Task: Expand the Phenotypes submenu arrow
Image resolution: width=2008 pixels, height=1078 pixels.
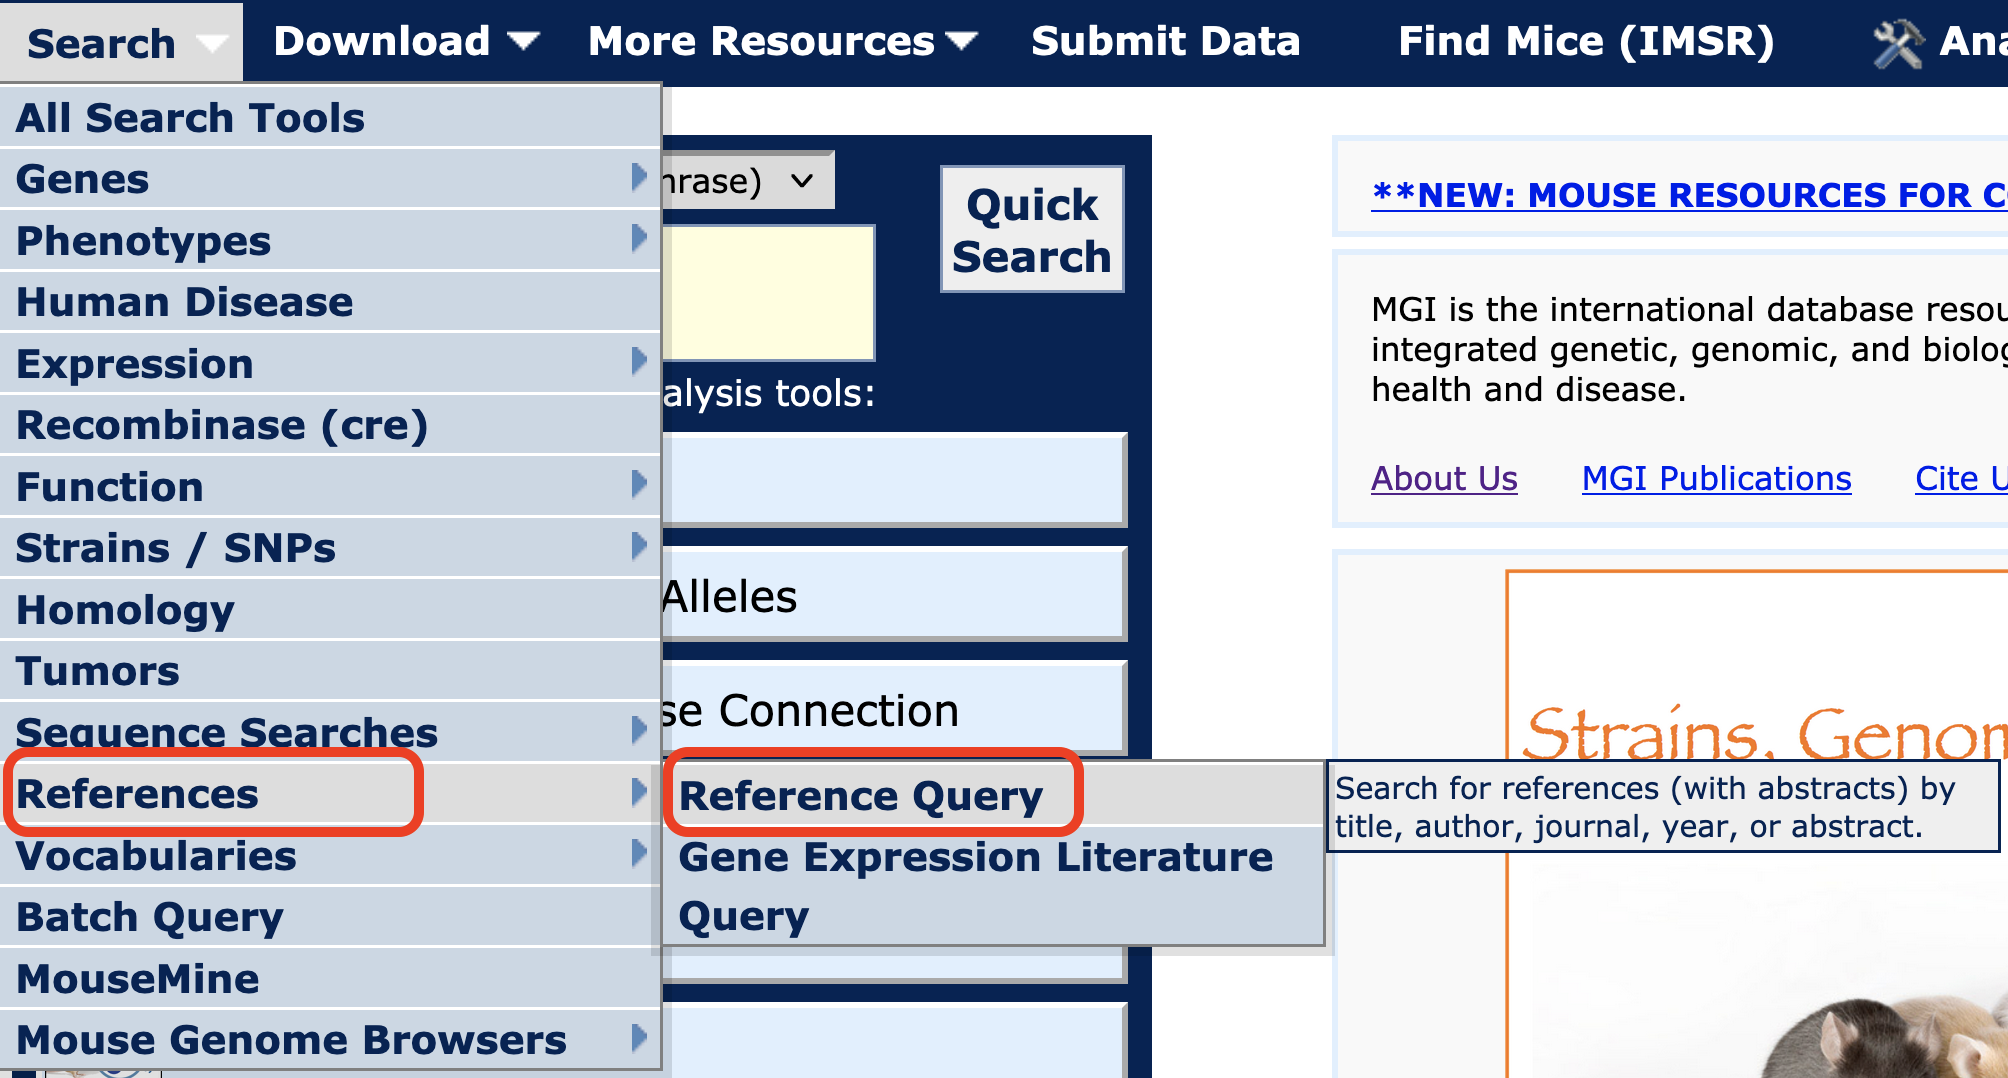Action: coord(639,239)
